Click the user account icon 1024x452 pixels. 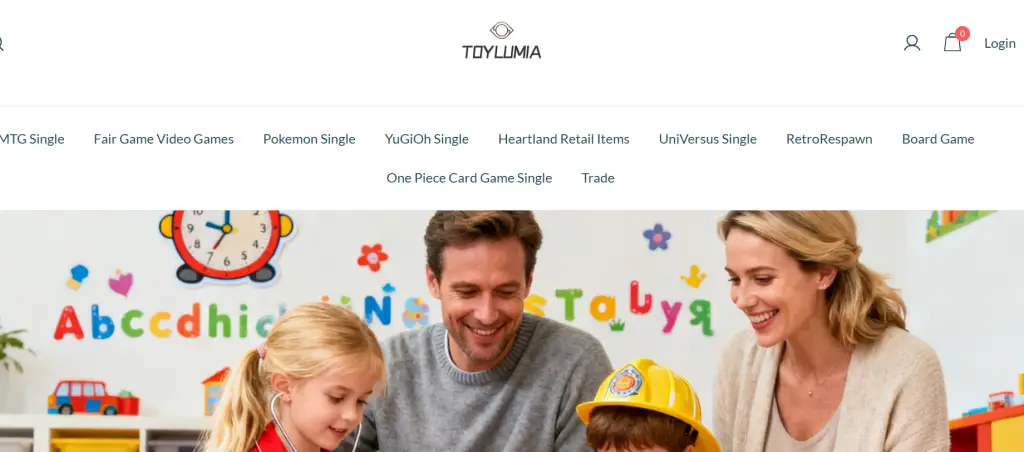(x=912, y=43)
